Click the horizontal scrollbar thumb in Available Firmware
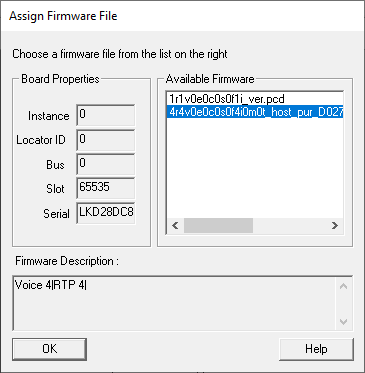The image size is (365, 373). [x=218, y=226]
